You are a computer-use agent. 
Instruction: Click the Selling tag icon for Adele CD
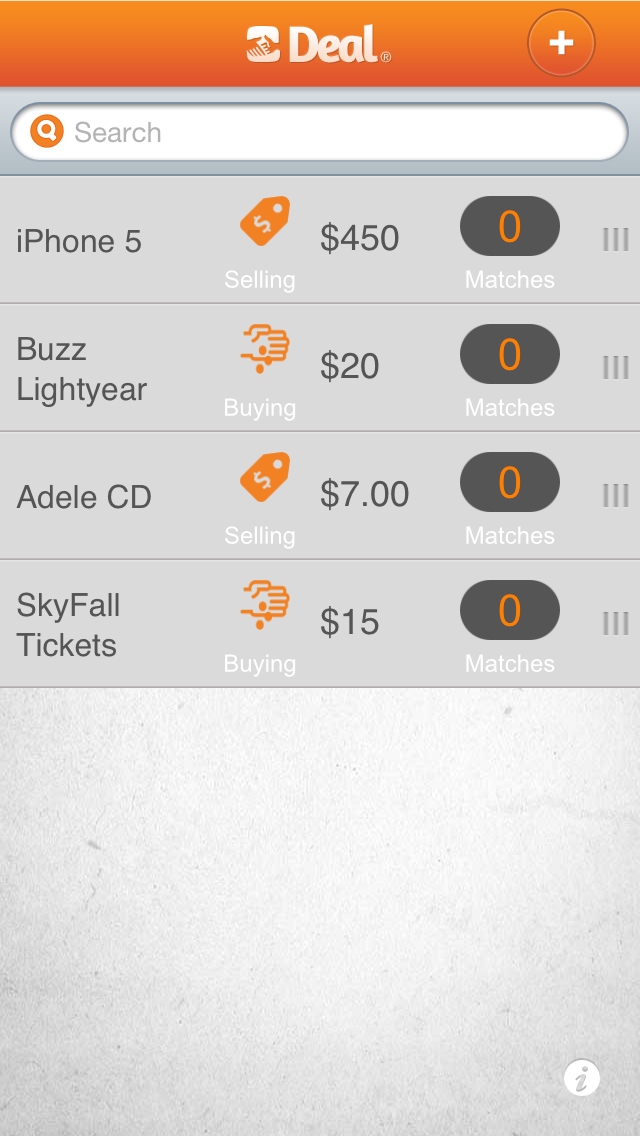click(265, 478)
